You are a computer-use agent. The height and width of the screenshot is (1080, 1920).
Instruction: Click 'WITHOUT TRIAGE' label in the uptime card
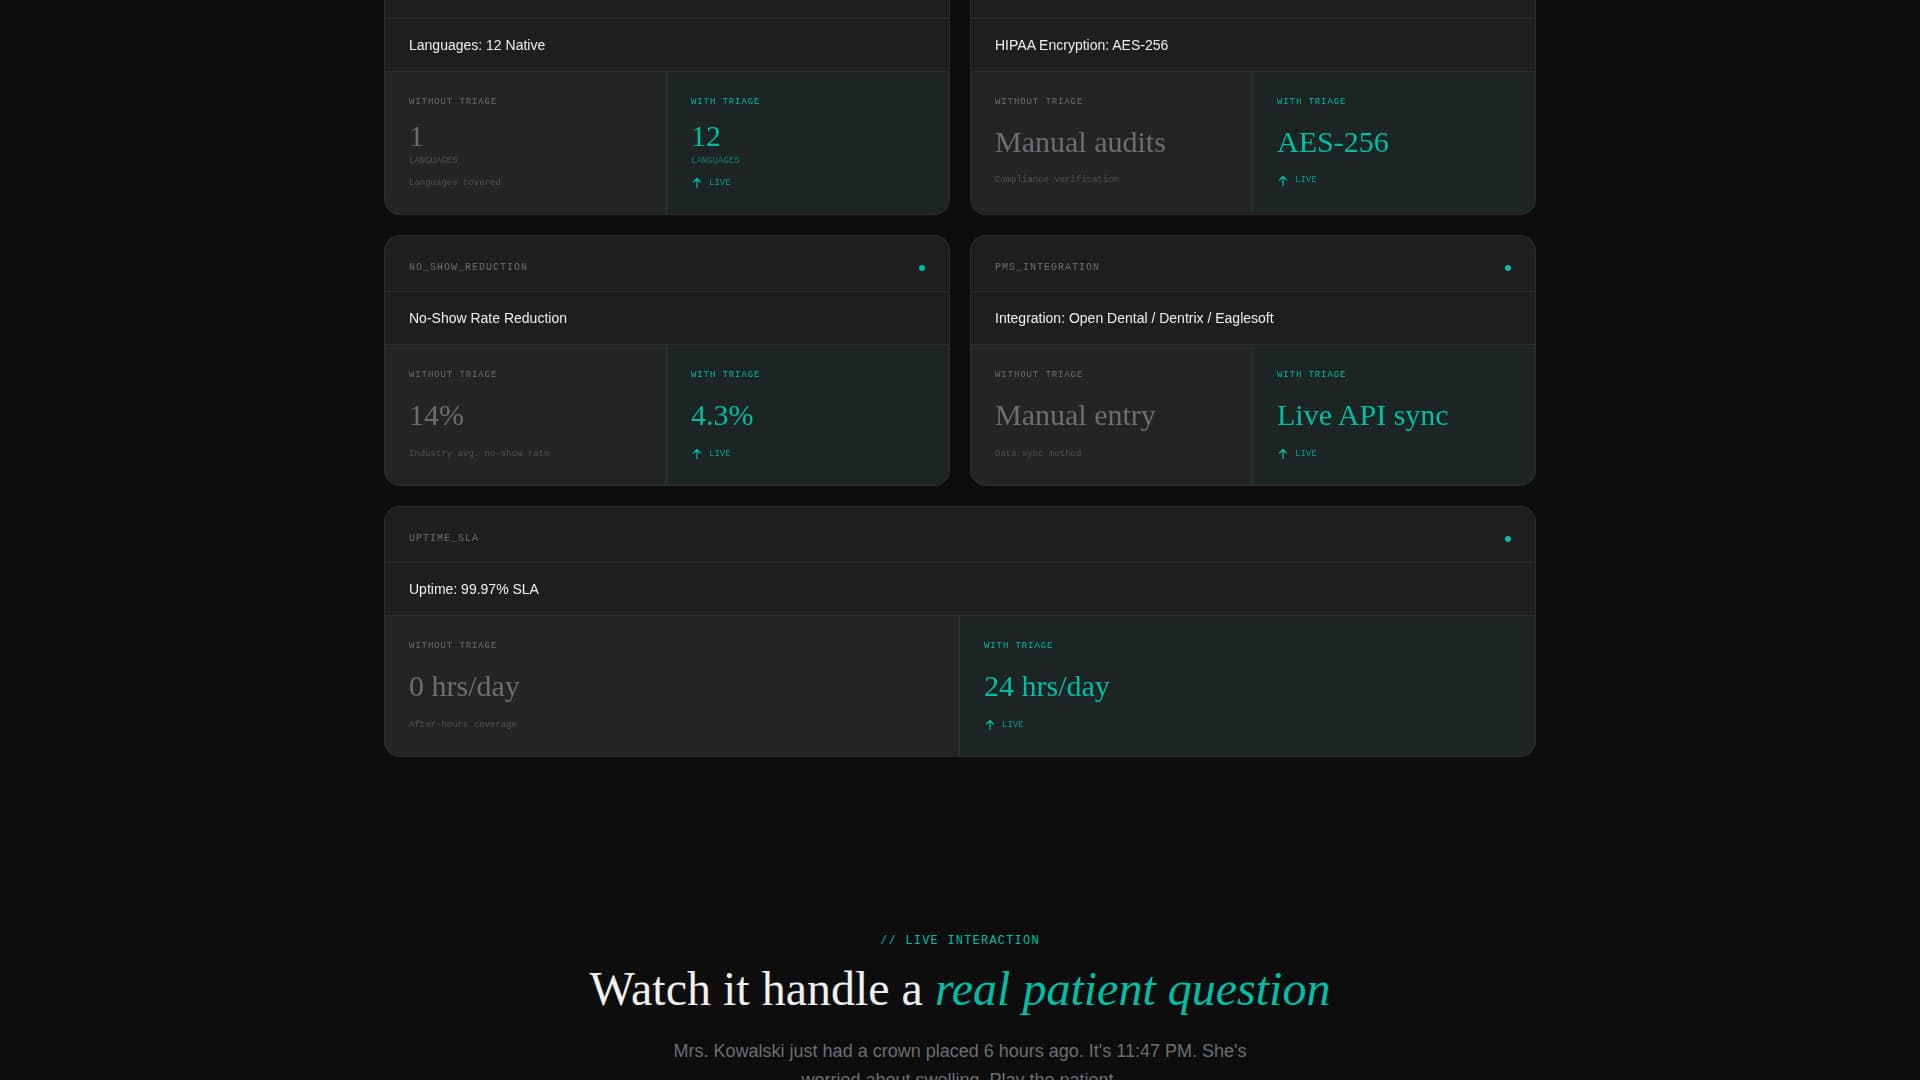(x=453, y=645)
